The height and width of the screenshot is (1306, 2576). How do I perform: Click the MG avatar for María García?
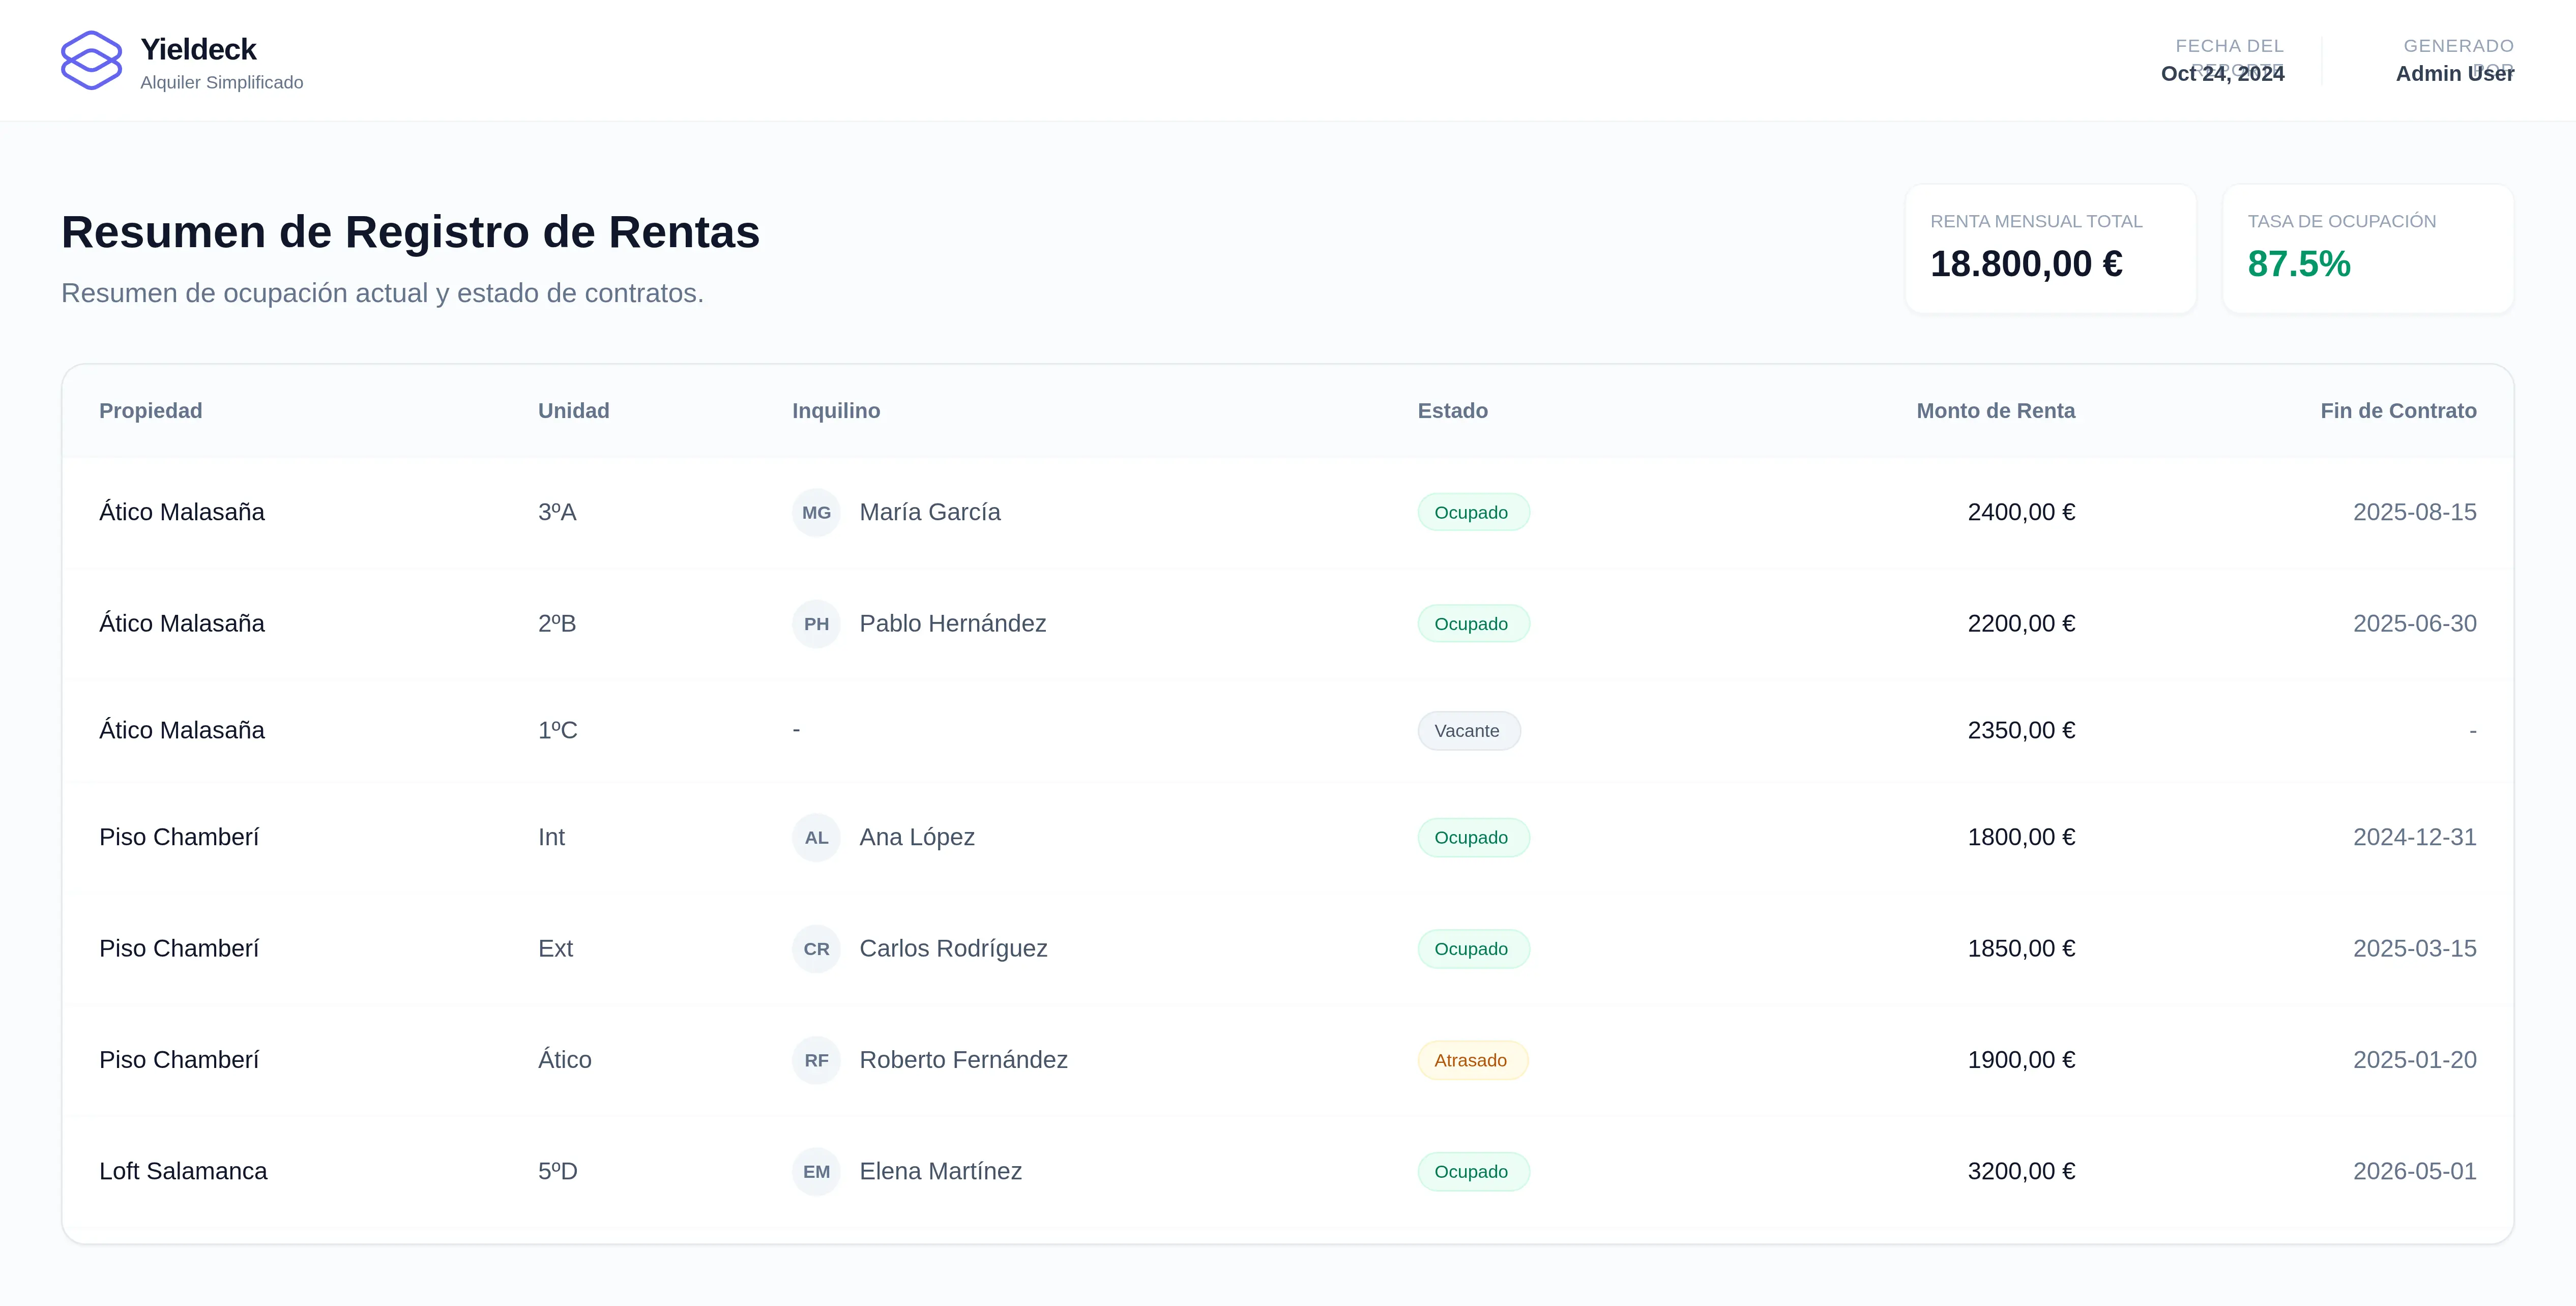[x=816, y=512]
